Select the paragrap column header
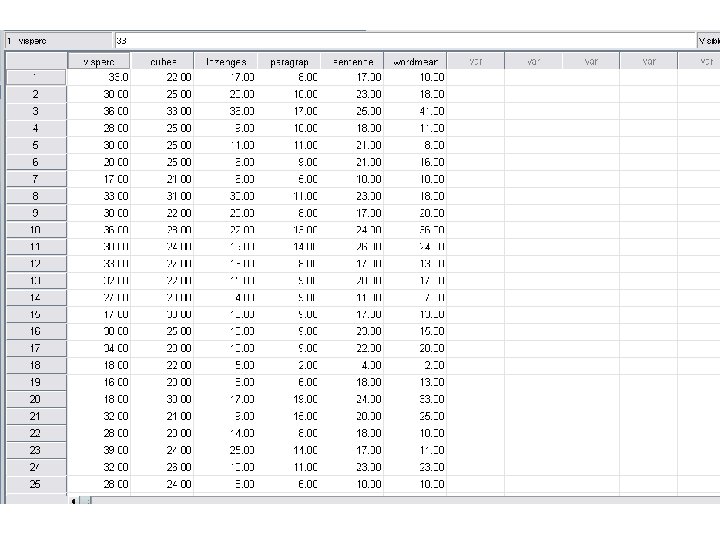The width and height of the screenshot is (720, 540). pos(289,62)
